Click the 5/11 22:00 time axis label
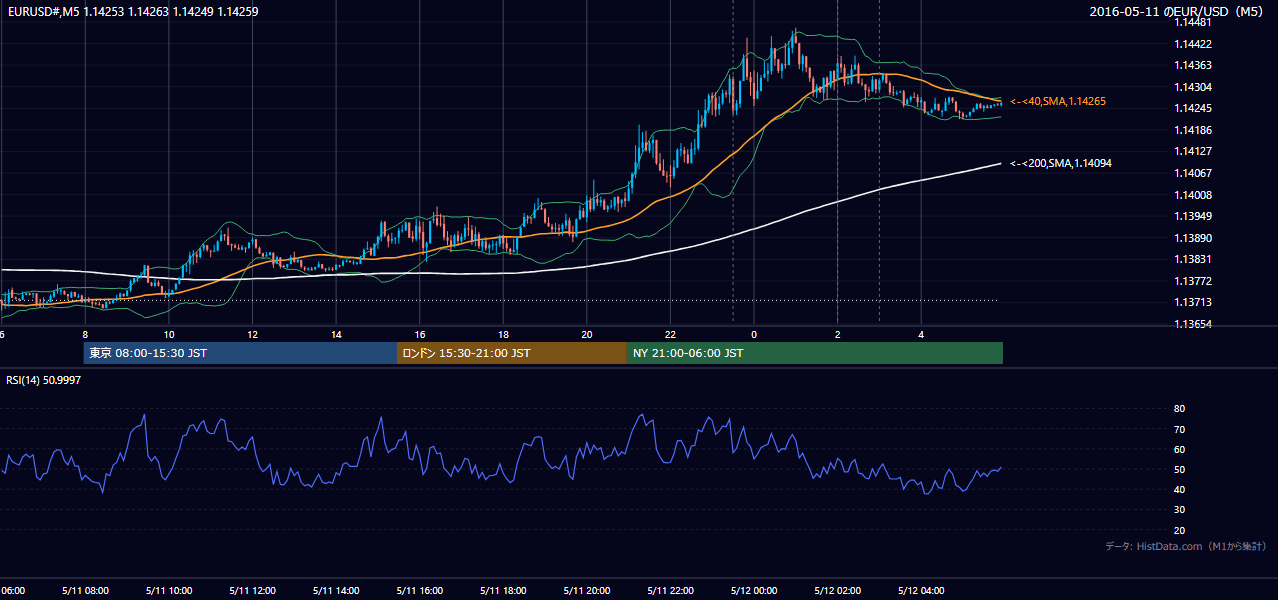 pyautogui.click(x=670, y=590)
